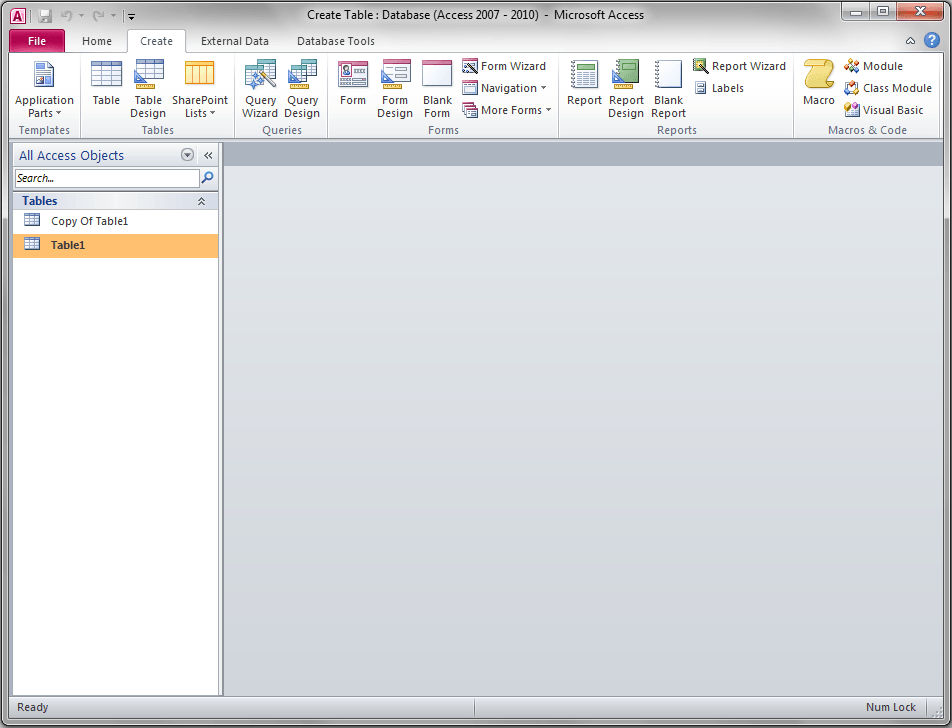
Task: Open Report Design view
Action: coord(626,89)
